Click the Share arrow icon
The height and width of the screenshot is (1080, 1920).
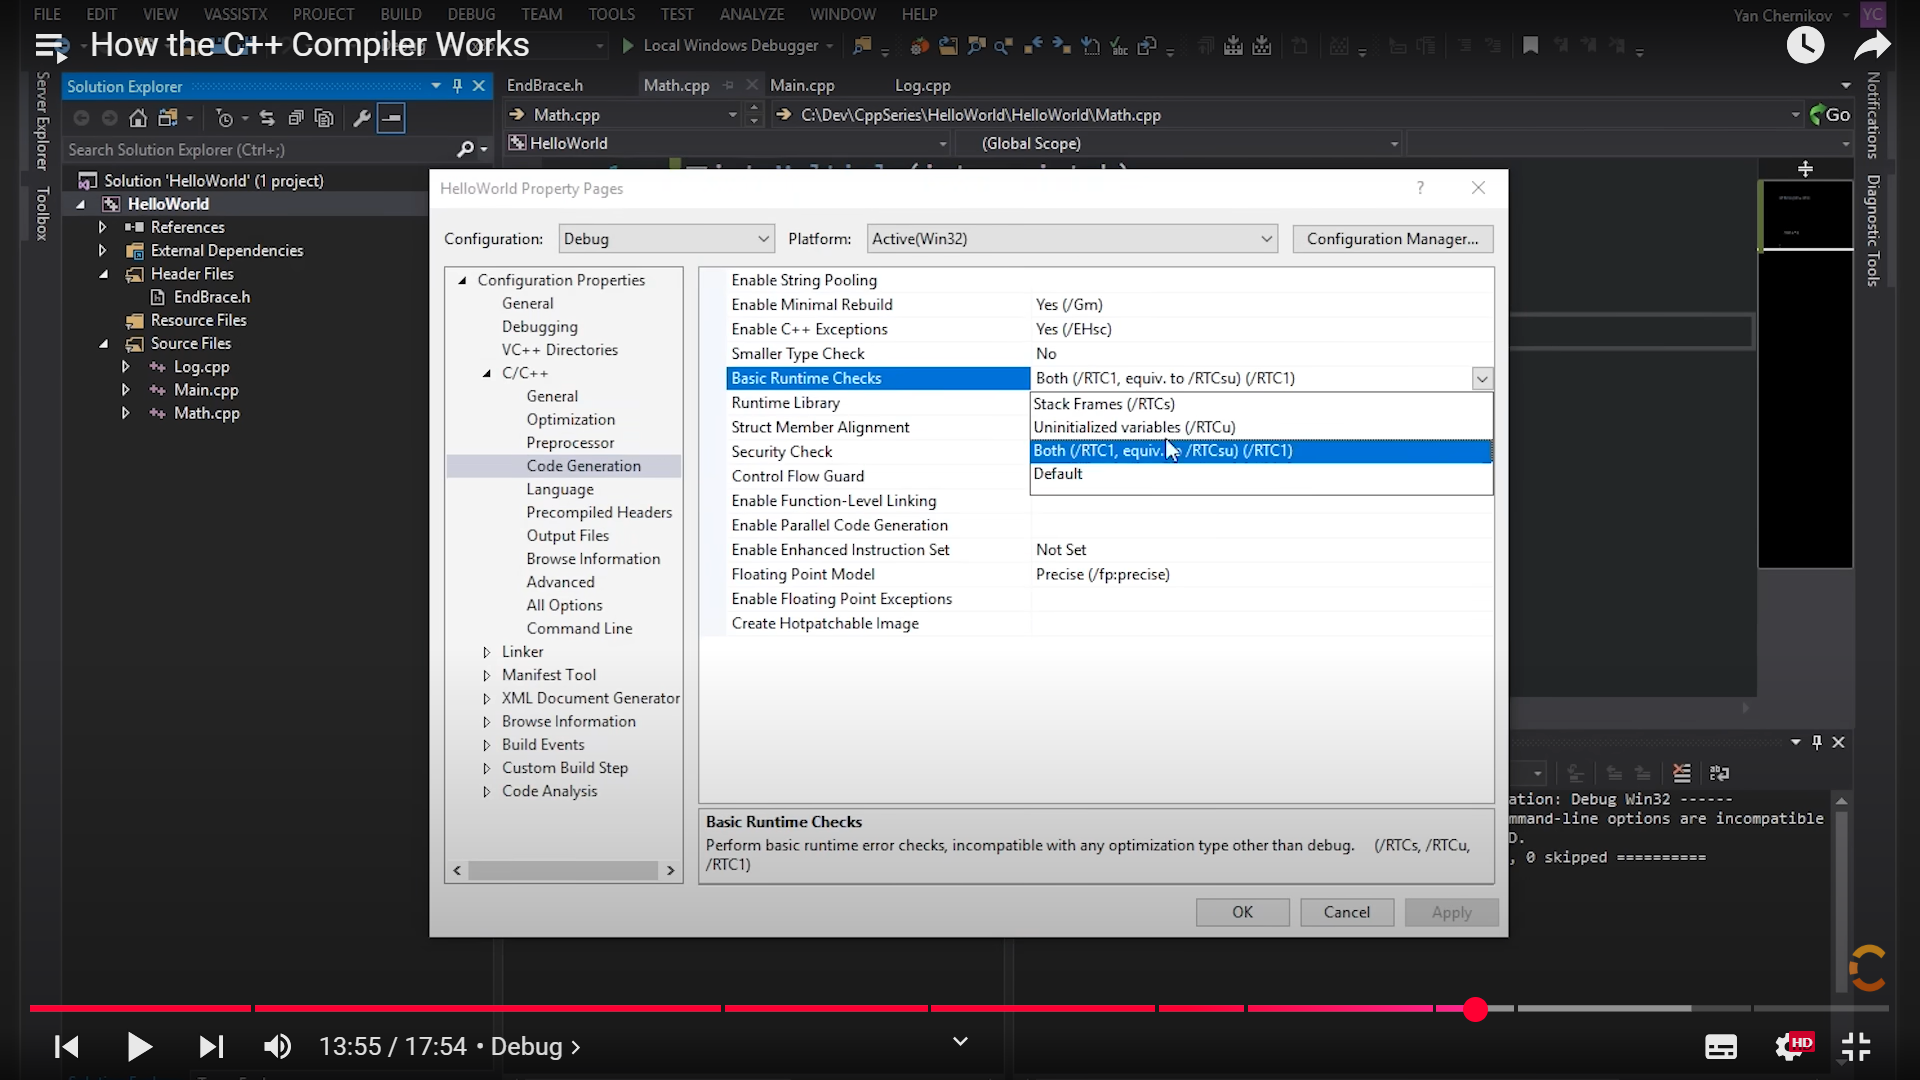click(1872, 45)
